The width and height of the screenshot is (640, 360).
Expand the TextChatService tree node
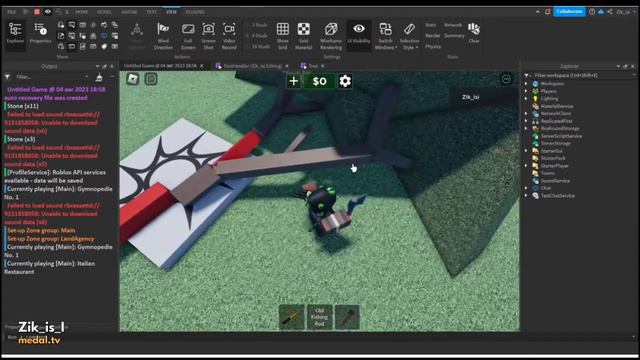point(526,196)
